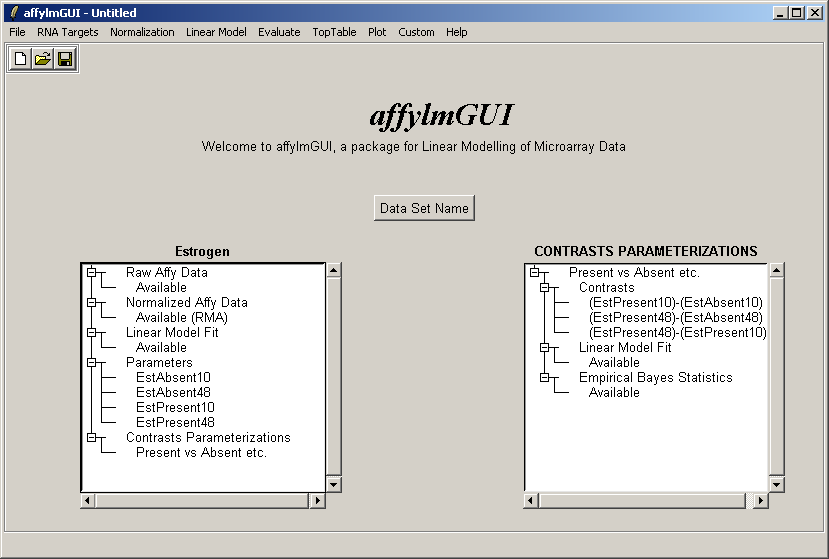Viewport: 829px width, 559px height.
Task: Click the Open folder toolbar icon
Action: [x=42, y=60]
